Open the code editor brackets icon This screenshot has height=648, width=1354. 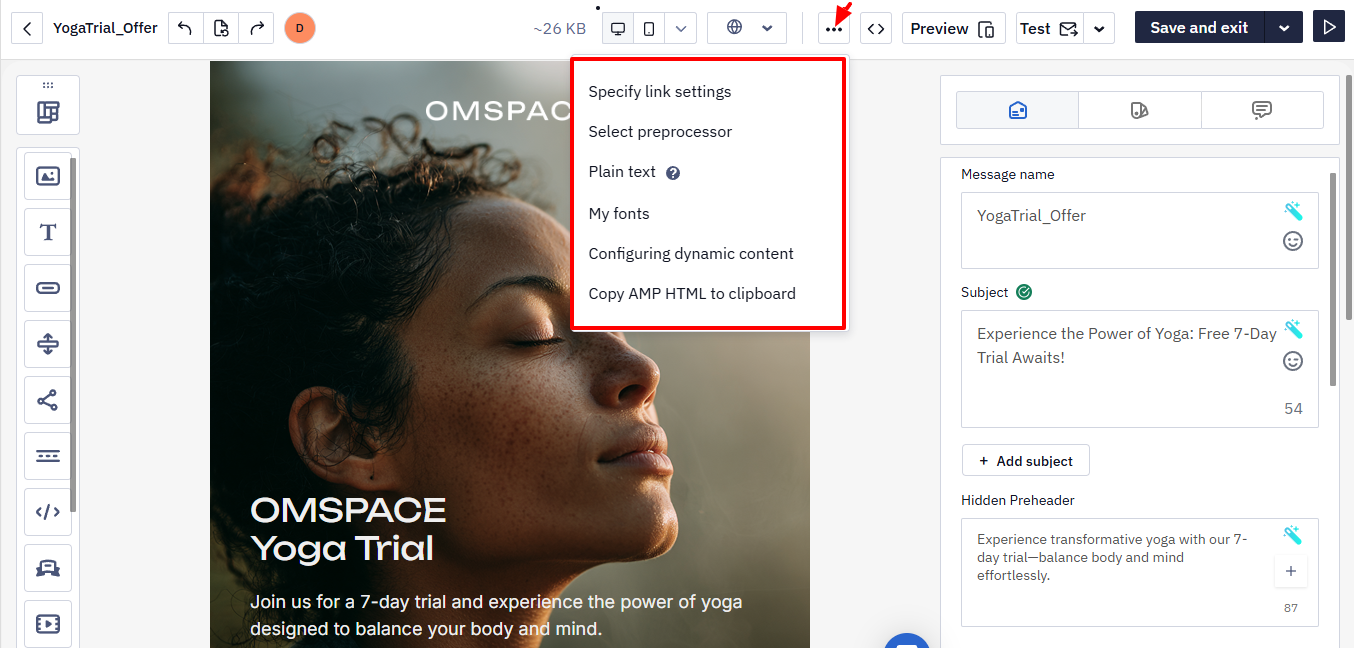(876, 28)
